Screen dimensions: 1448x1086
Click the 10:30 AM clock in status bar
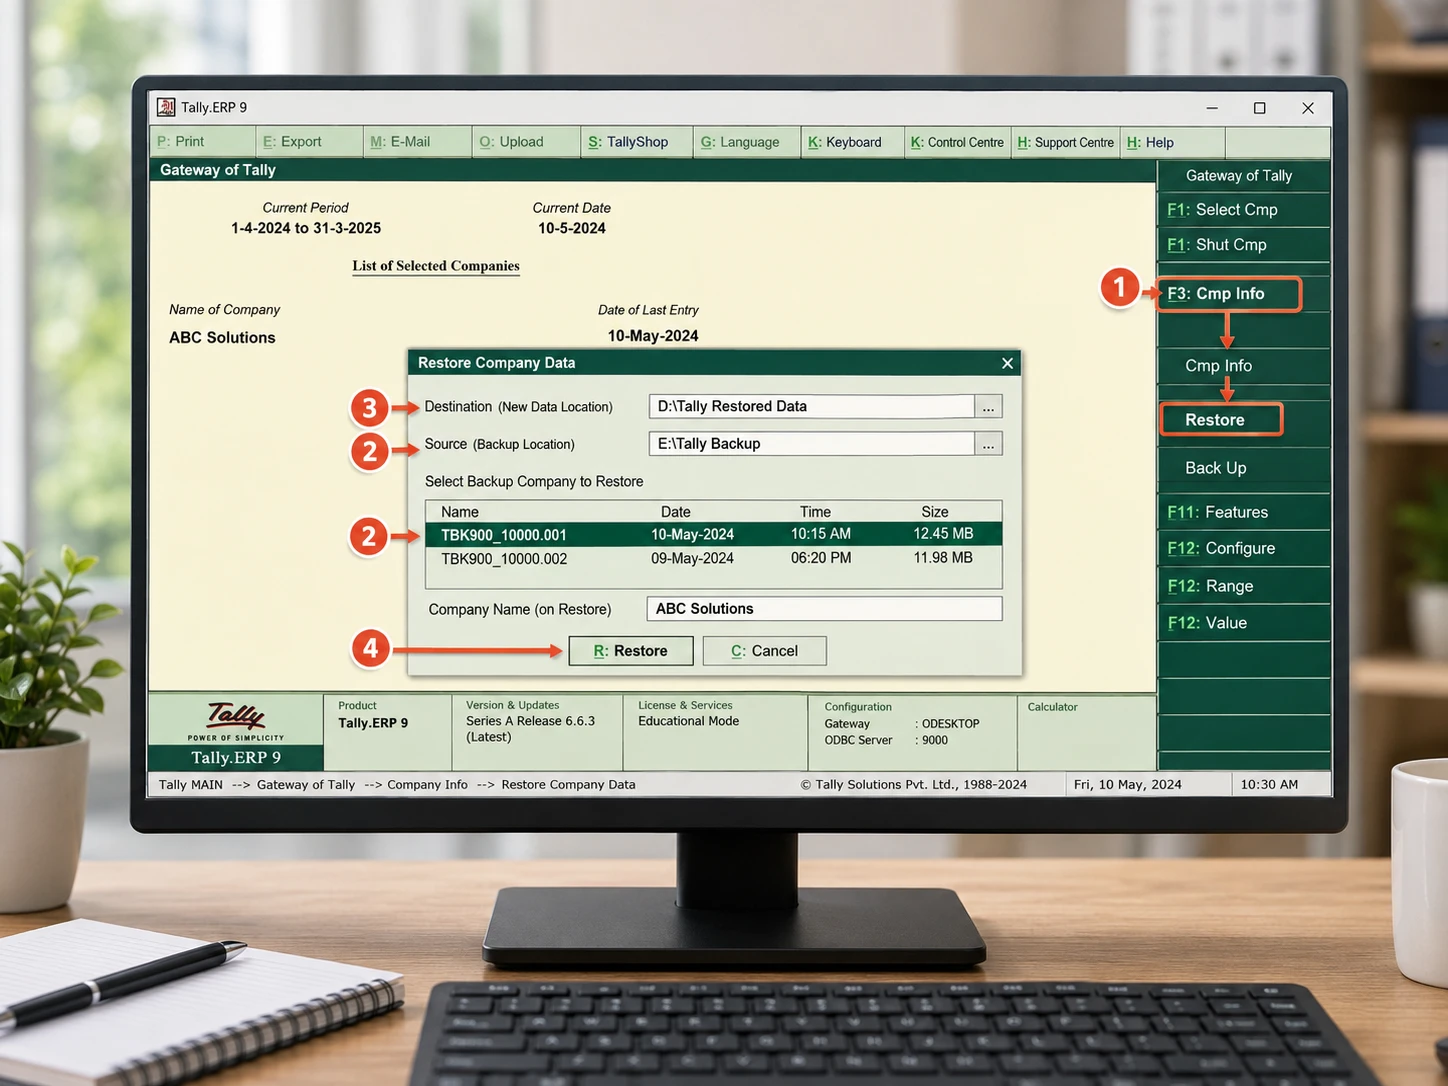1269,785
